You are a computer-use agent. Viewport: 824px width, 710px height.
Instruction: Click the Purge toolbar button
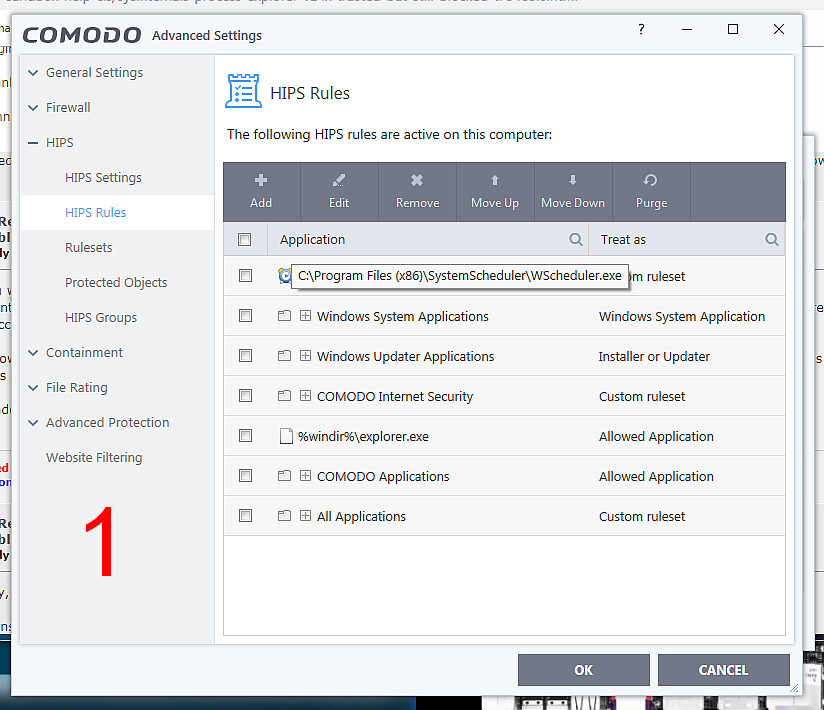(651, 192)
